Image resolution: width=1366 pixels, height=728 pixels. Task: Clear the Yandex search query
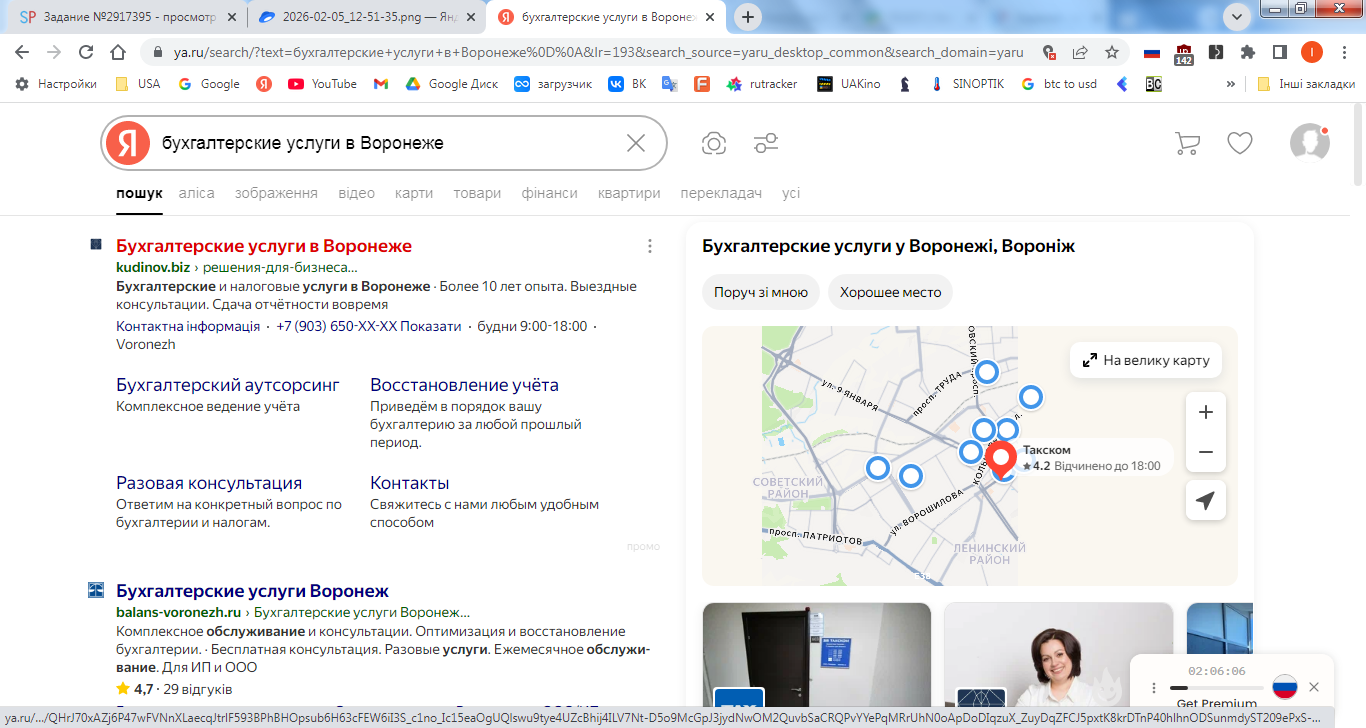pos(636,143)
